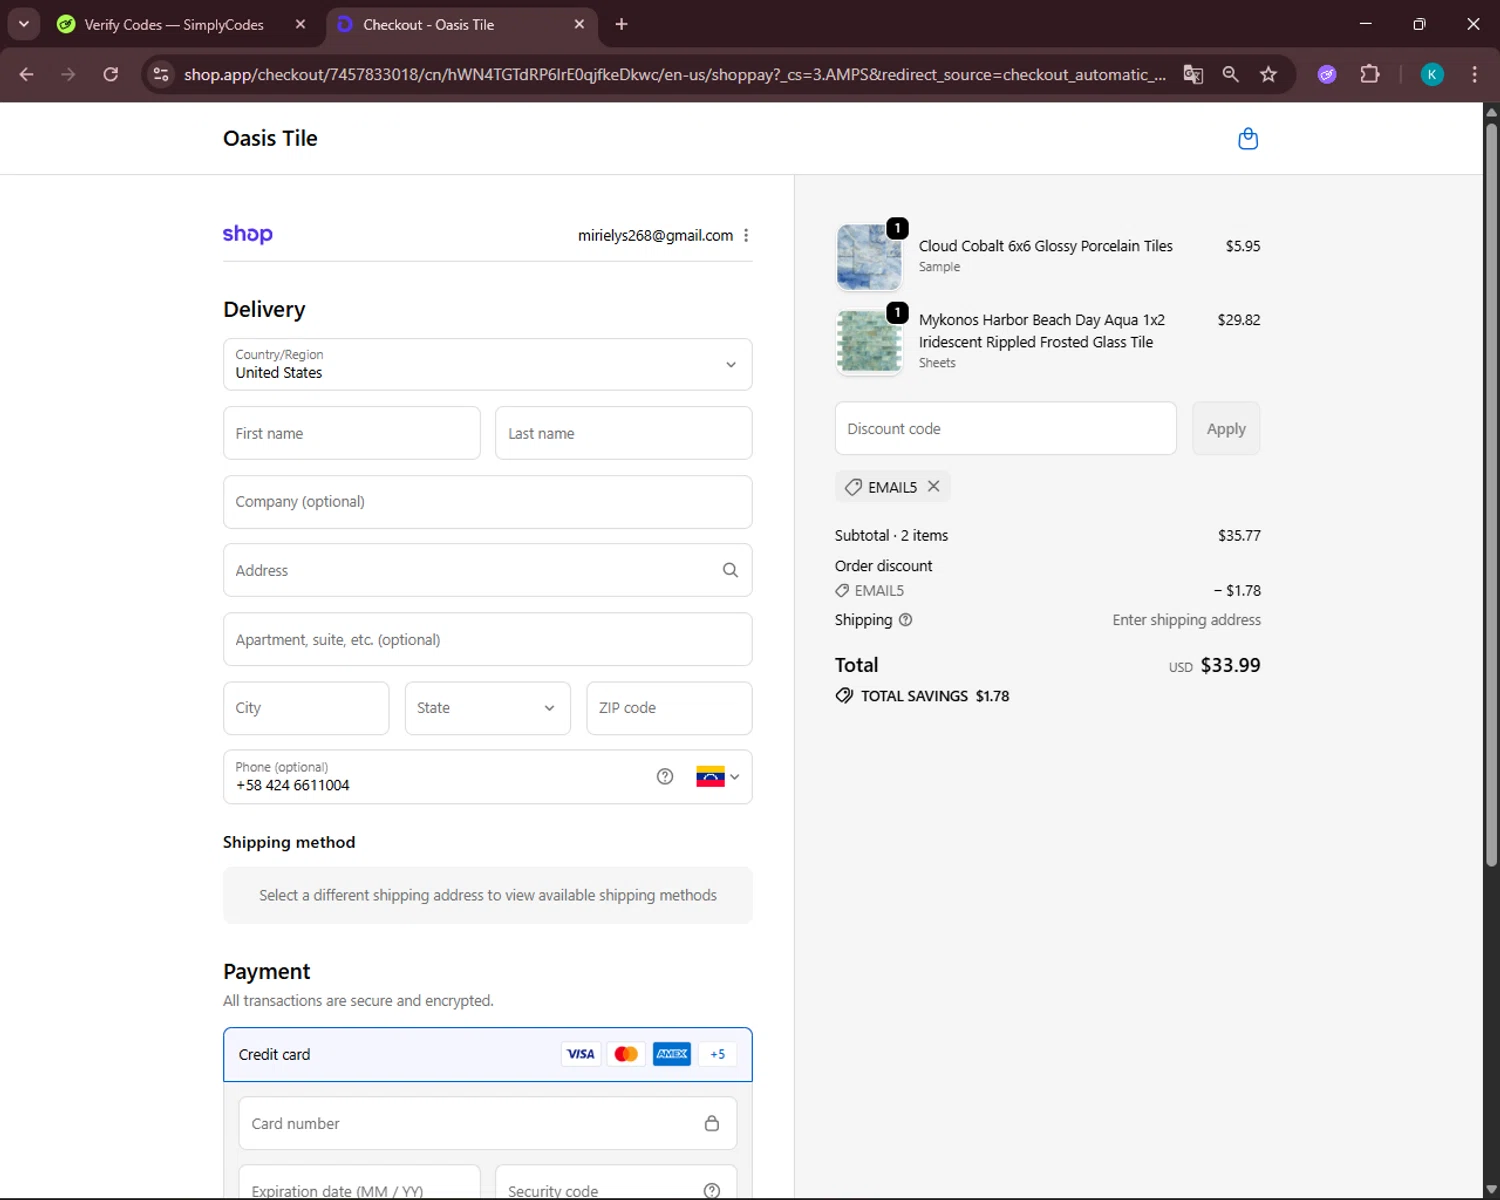The image size is (1500, 1200).
Task: Click the address search magnifier icon
Action: [x=730, y=570]
